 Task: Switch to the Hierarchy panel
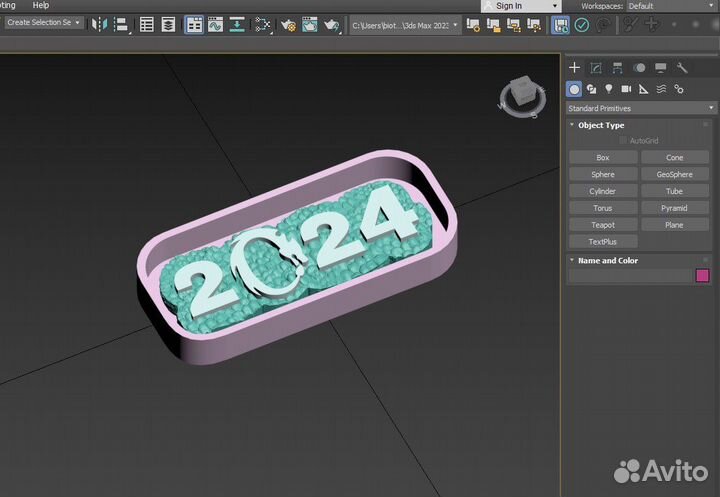[617, 68]
